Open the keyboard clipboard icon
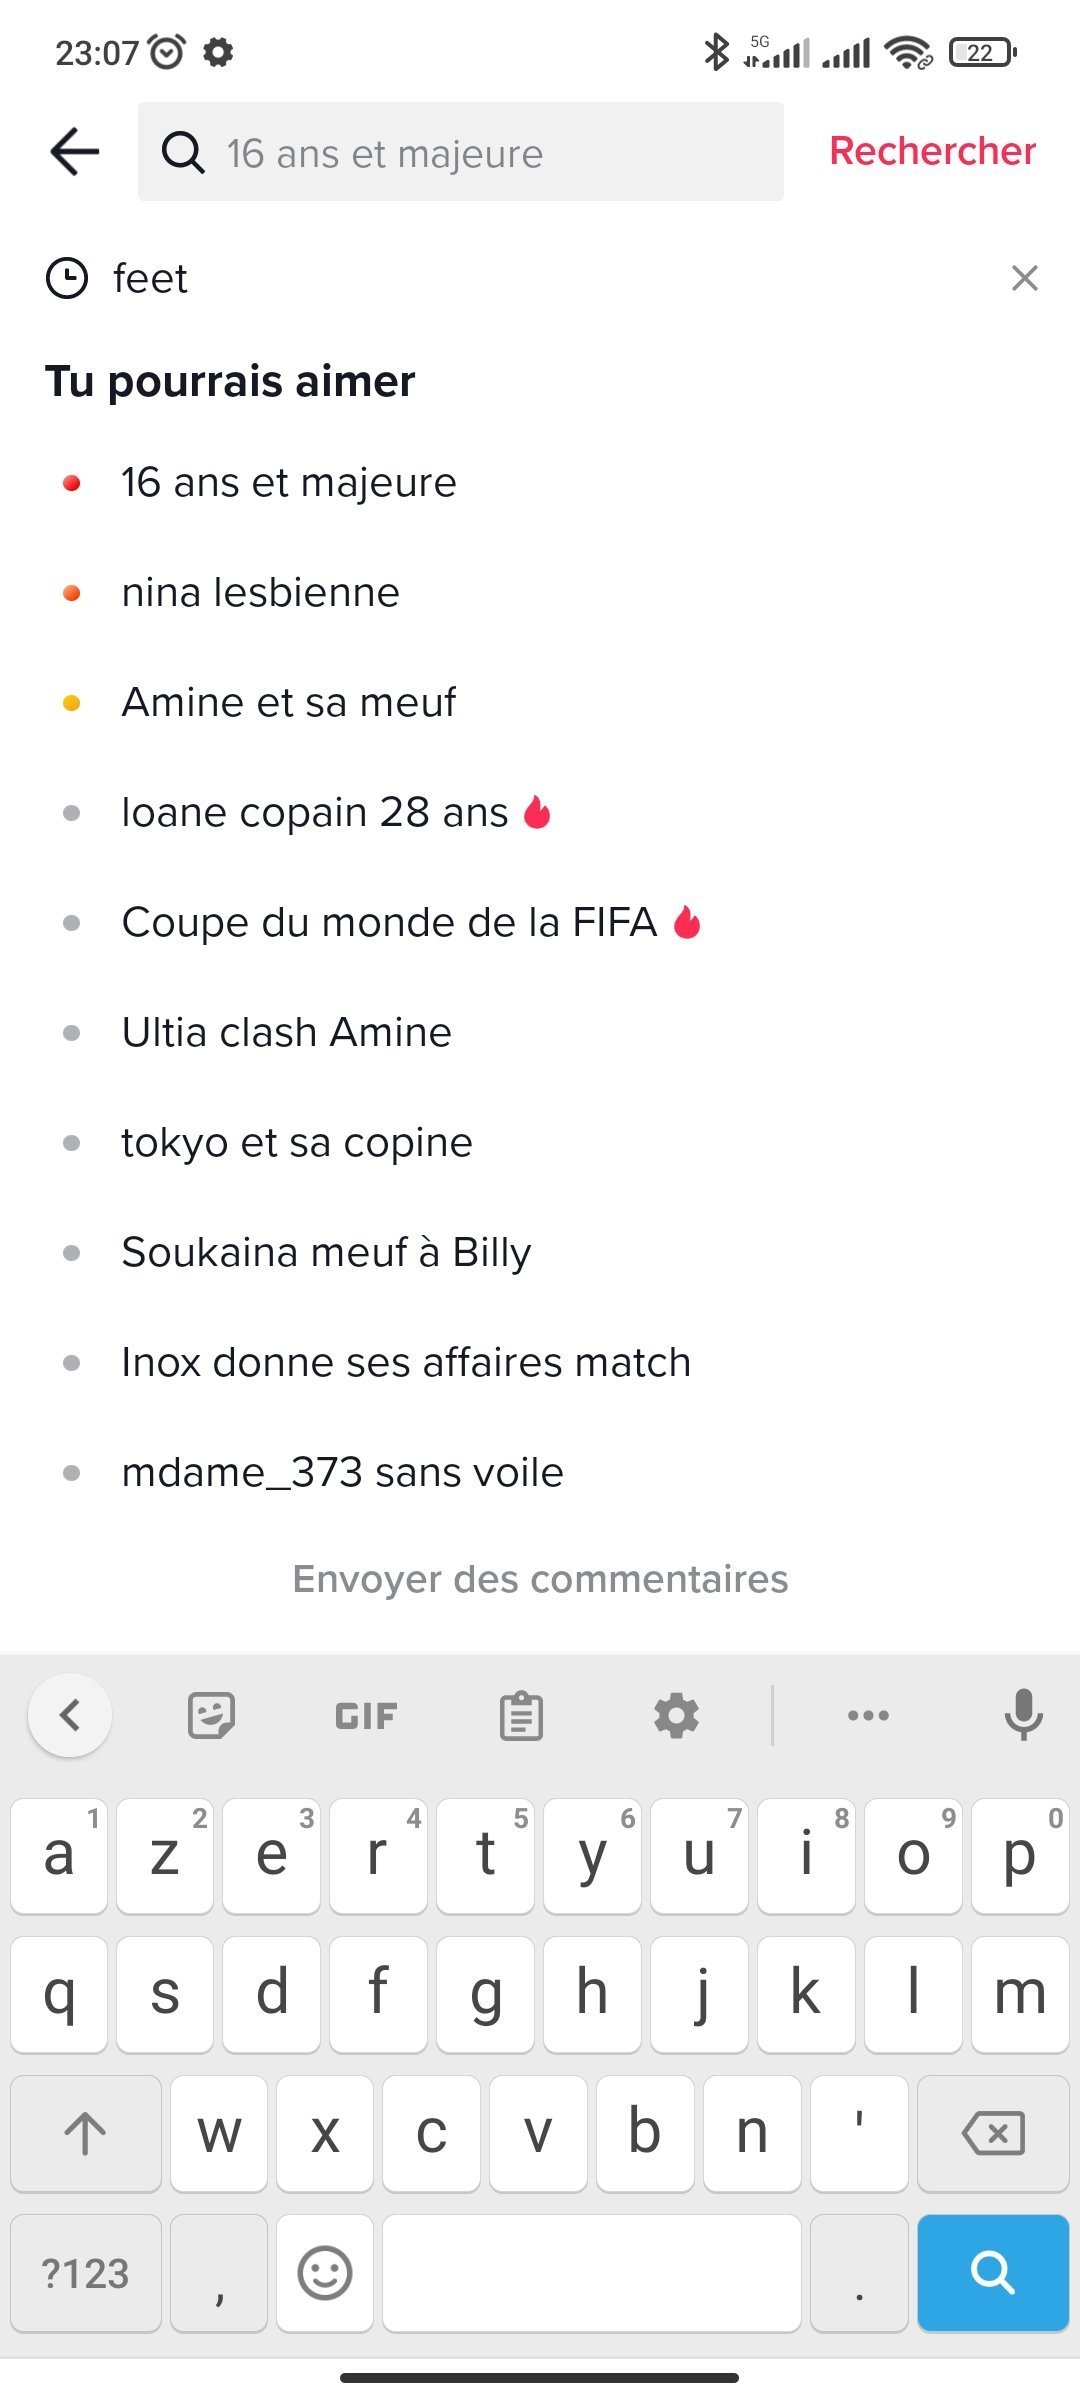 coord(521,1716)
